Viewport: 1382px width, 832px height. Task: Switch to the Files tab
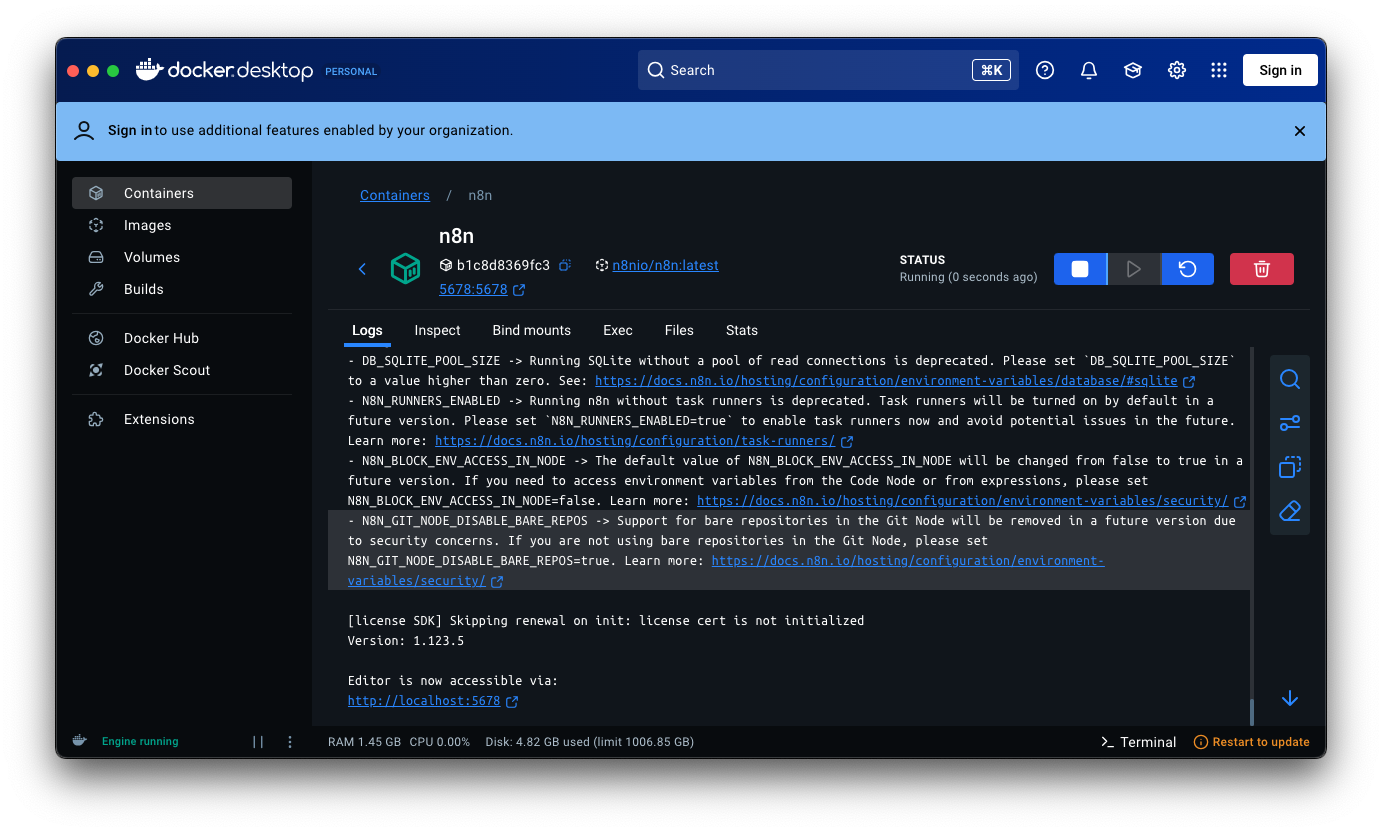679,330
